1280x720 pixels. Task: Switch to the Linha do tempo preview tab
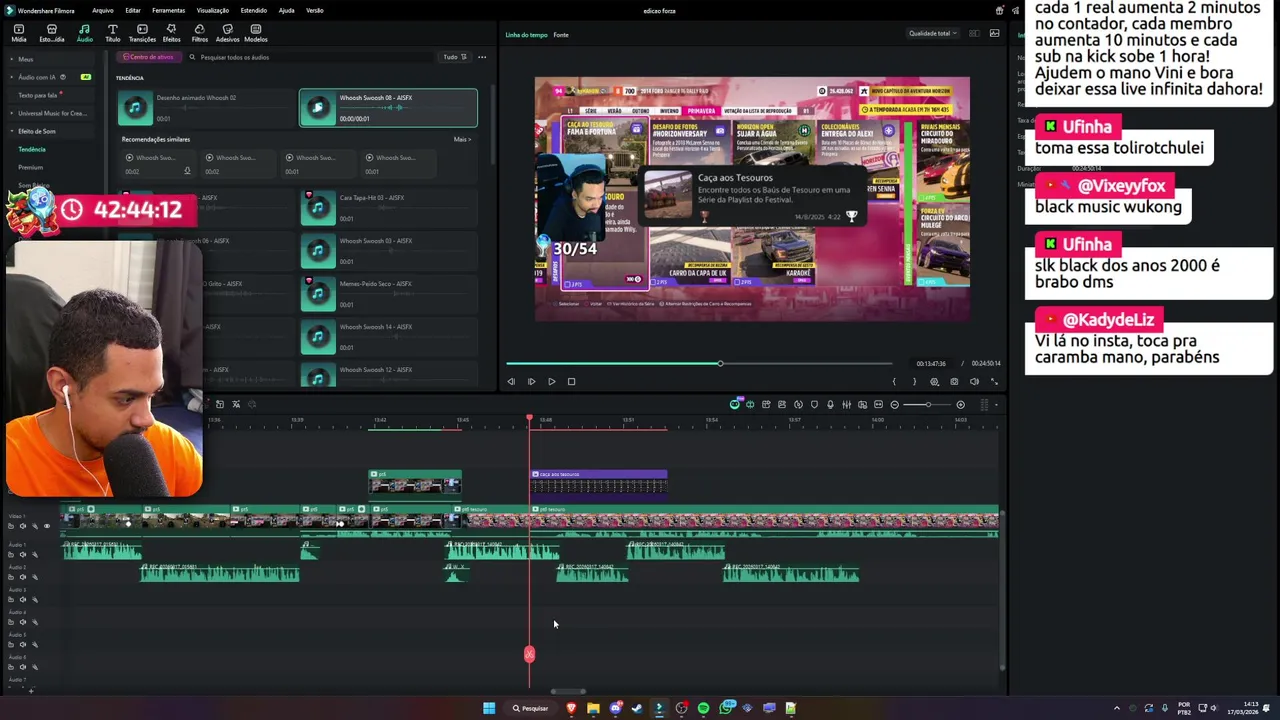tap(526, 35)
